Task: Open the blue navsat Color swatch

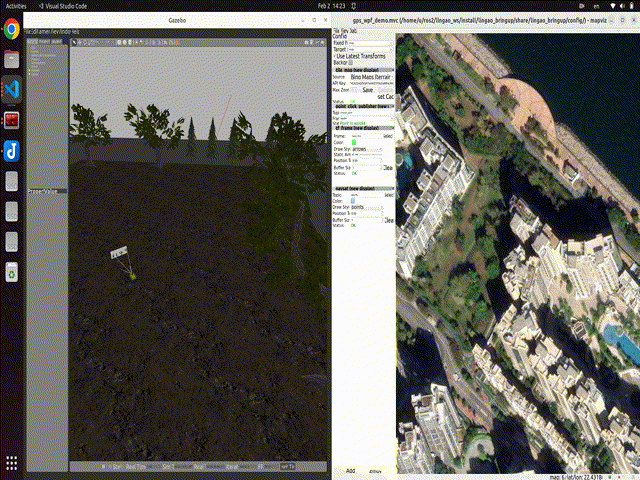Action: pyautogui.click(x=353, y=200)
